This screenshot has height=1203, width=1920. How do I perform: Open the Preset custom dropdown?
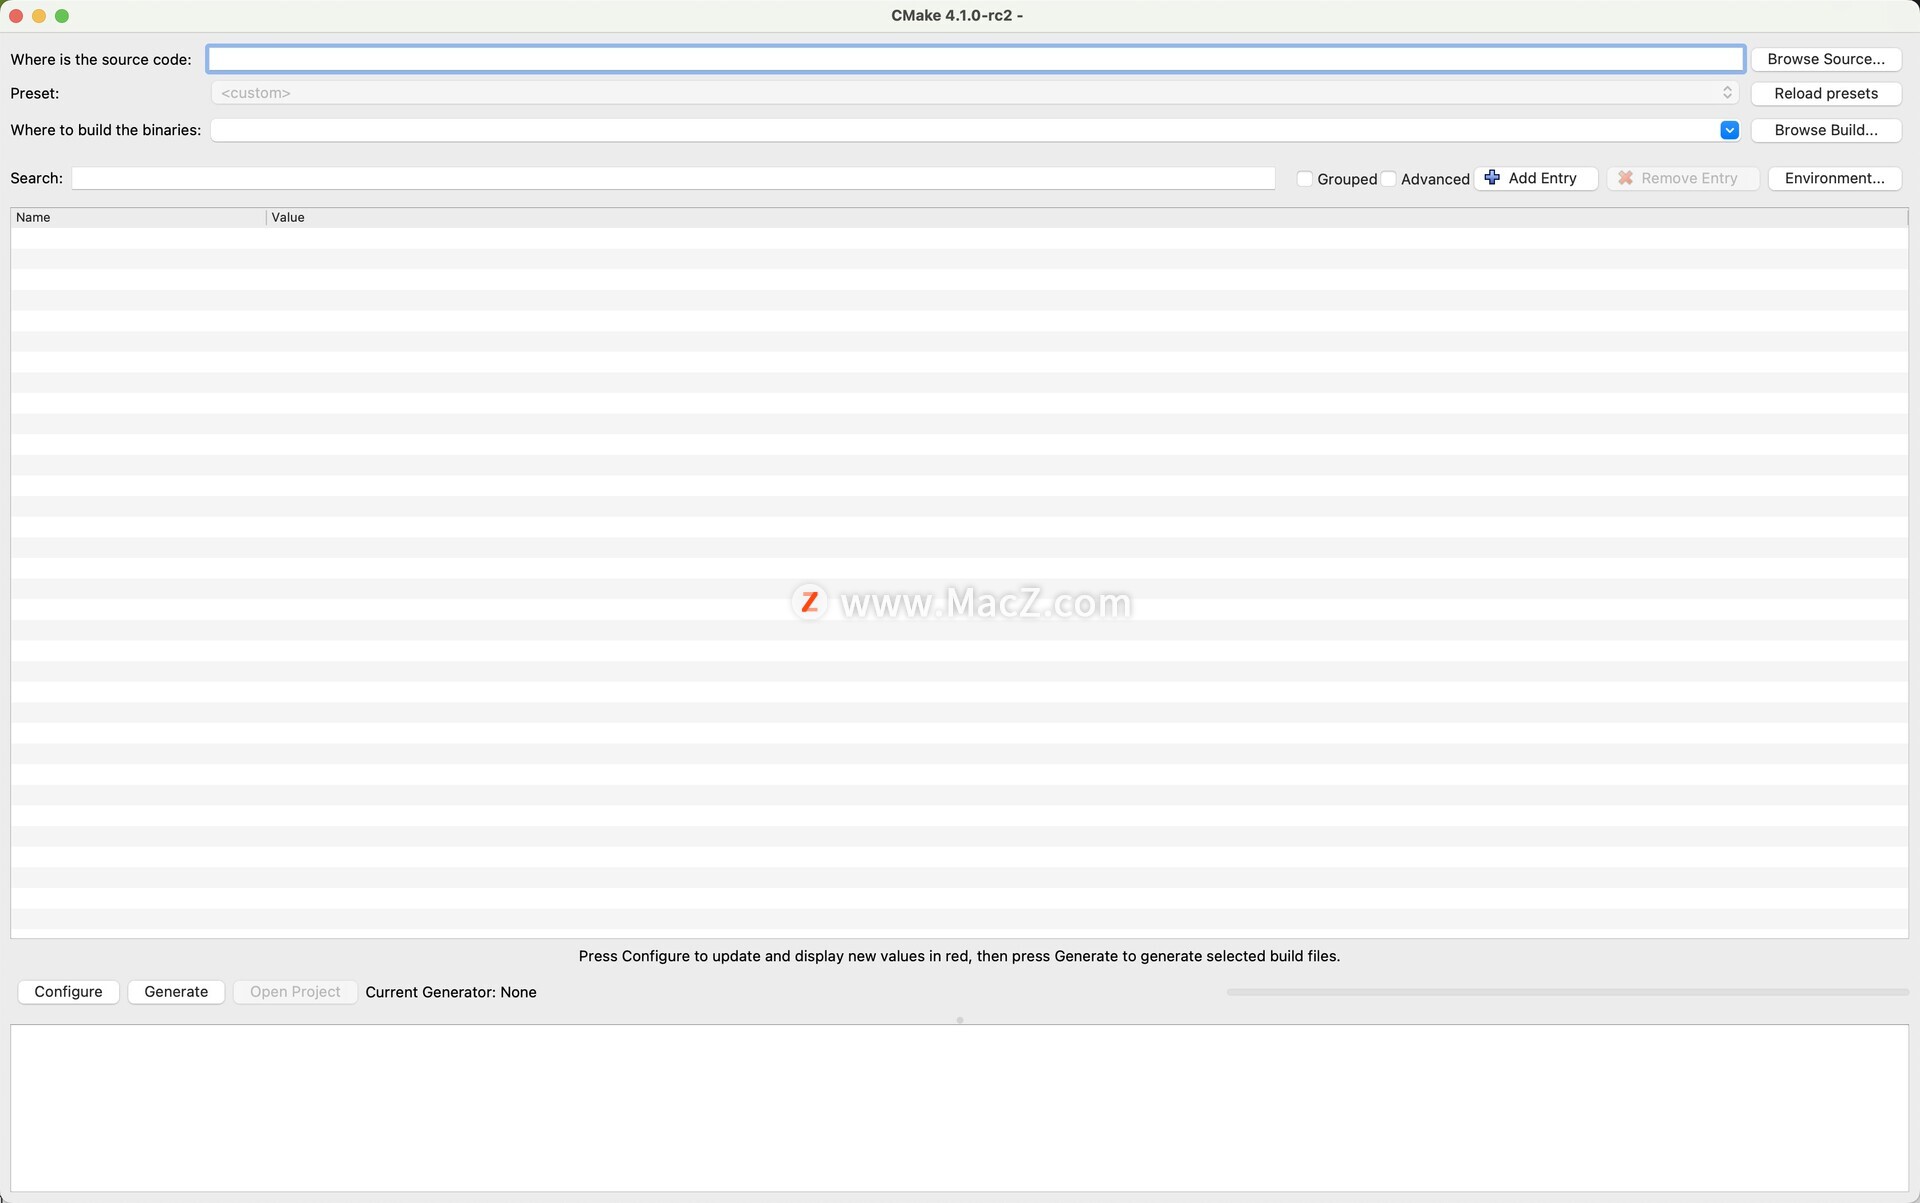pyautogui.click(x=974, y=93)
